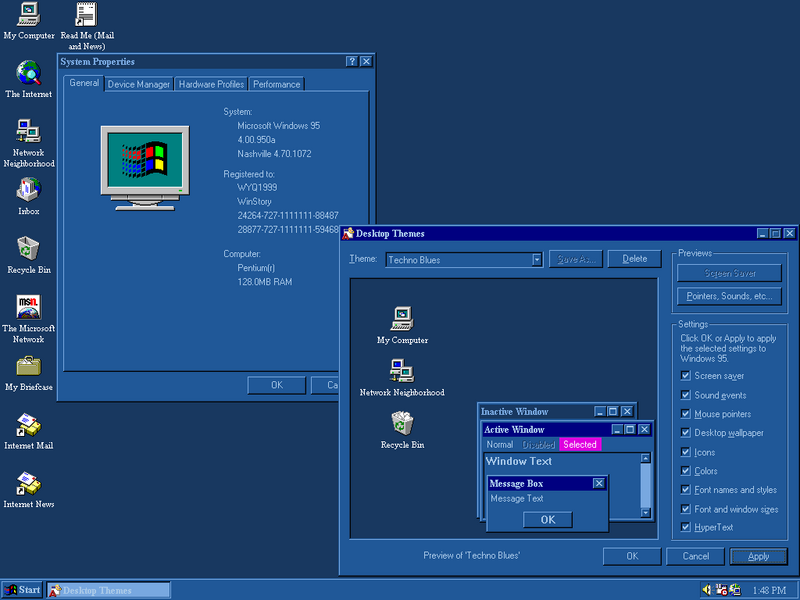This screenshot has height=600, width=800.
Task: Switch to the Device Manager tab
Action: pyautogui.click(x=139, y=85)
